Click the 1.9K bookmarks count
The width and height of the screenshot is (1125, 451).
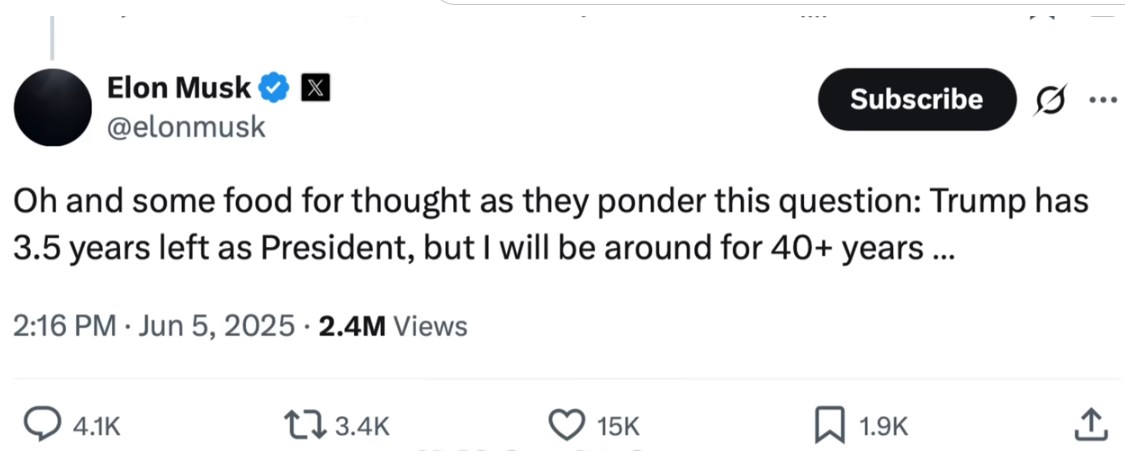883,427
